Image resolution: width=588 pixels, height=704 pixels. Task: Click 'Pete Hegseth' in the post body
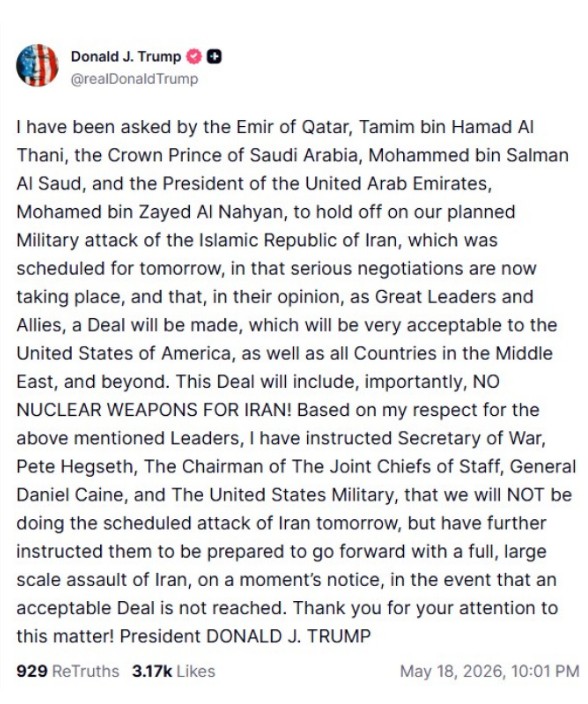[75, 466]
